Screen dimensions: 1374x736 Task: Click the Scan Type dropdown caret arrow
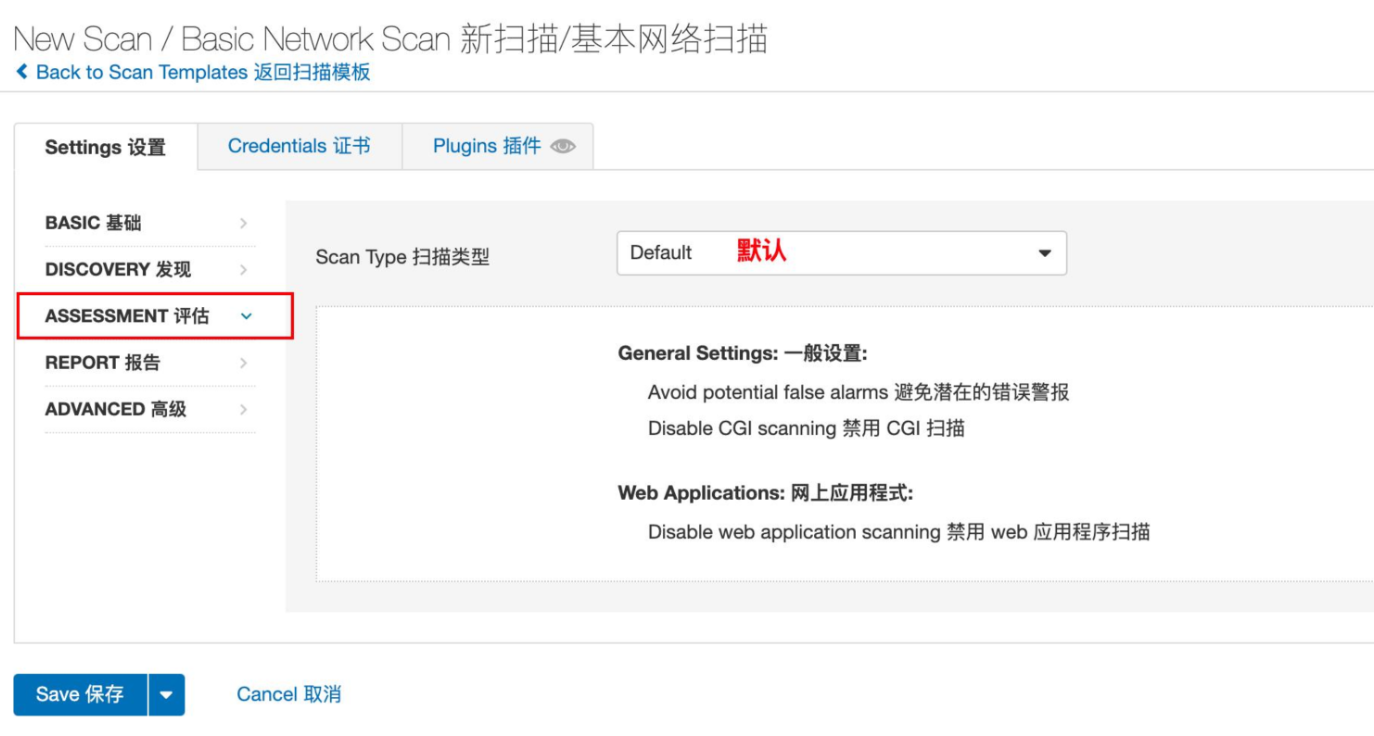coord(1045,253)
